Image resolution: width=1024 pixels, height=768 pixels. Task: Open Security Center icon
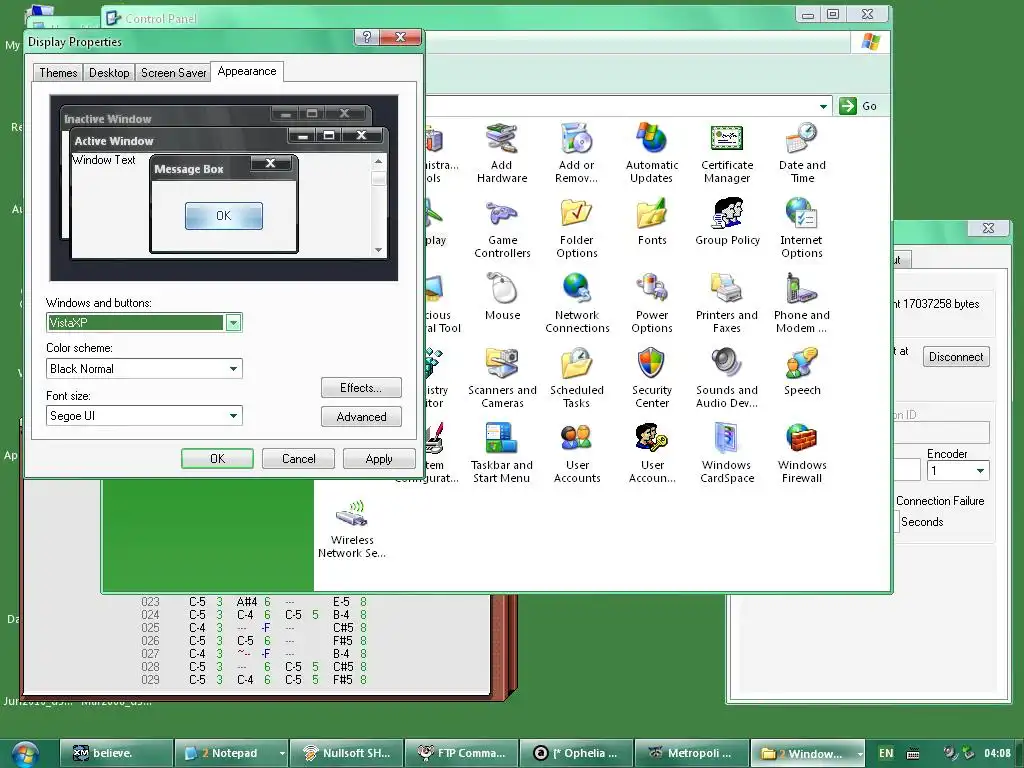(652, 378)
